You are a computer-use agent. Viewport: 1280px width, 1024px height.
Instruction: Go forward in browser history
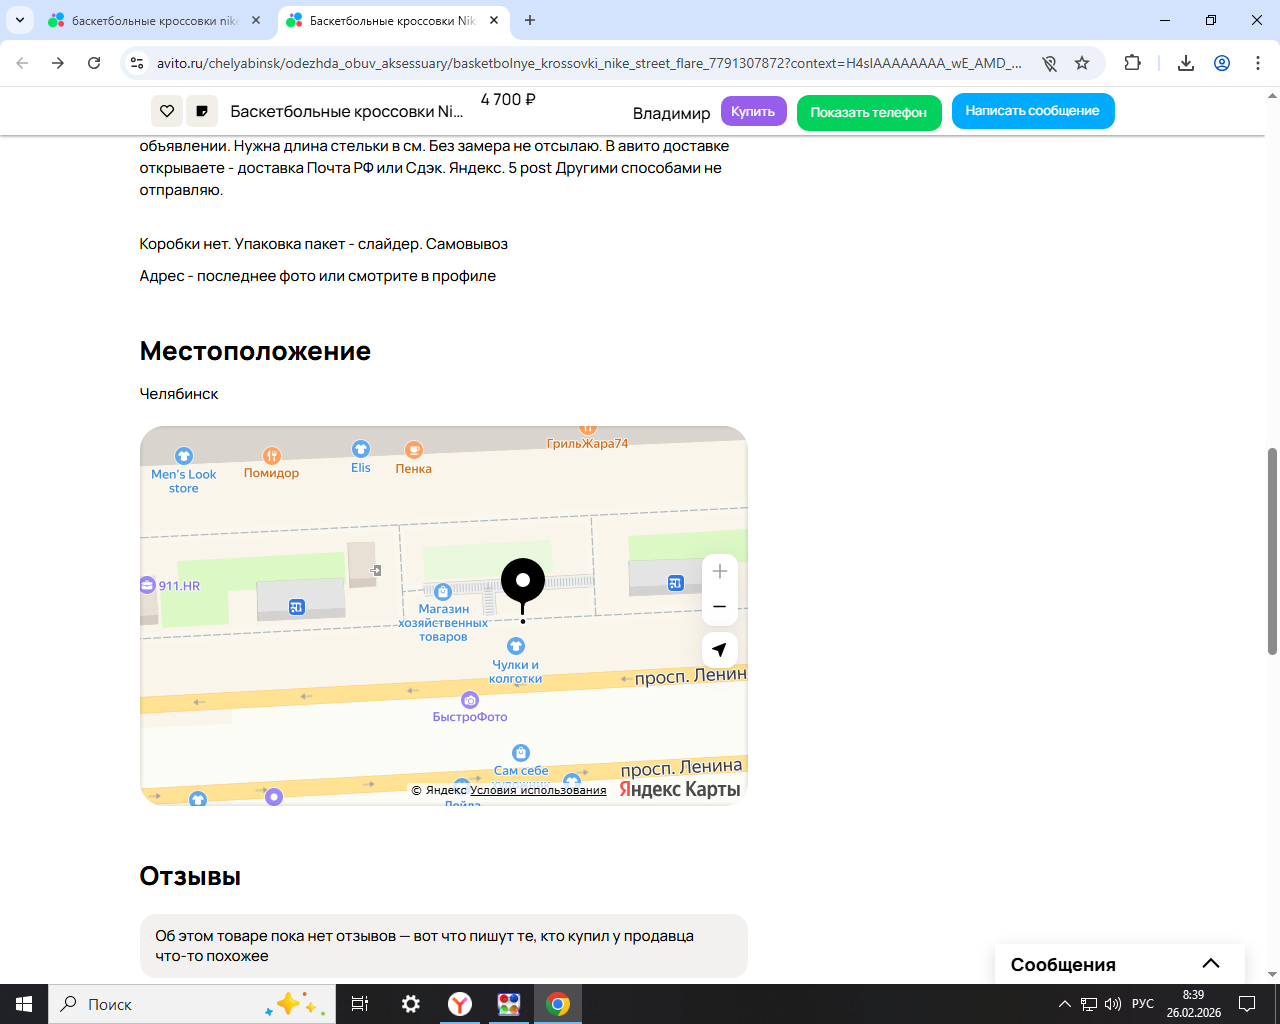coord(58,63)
